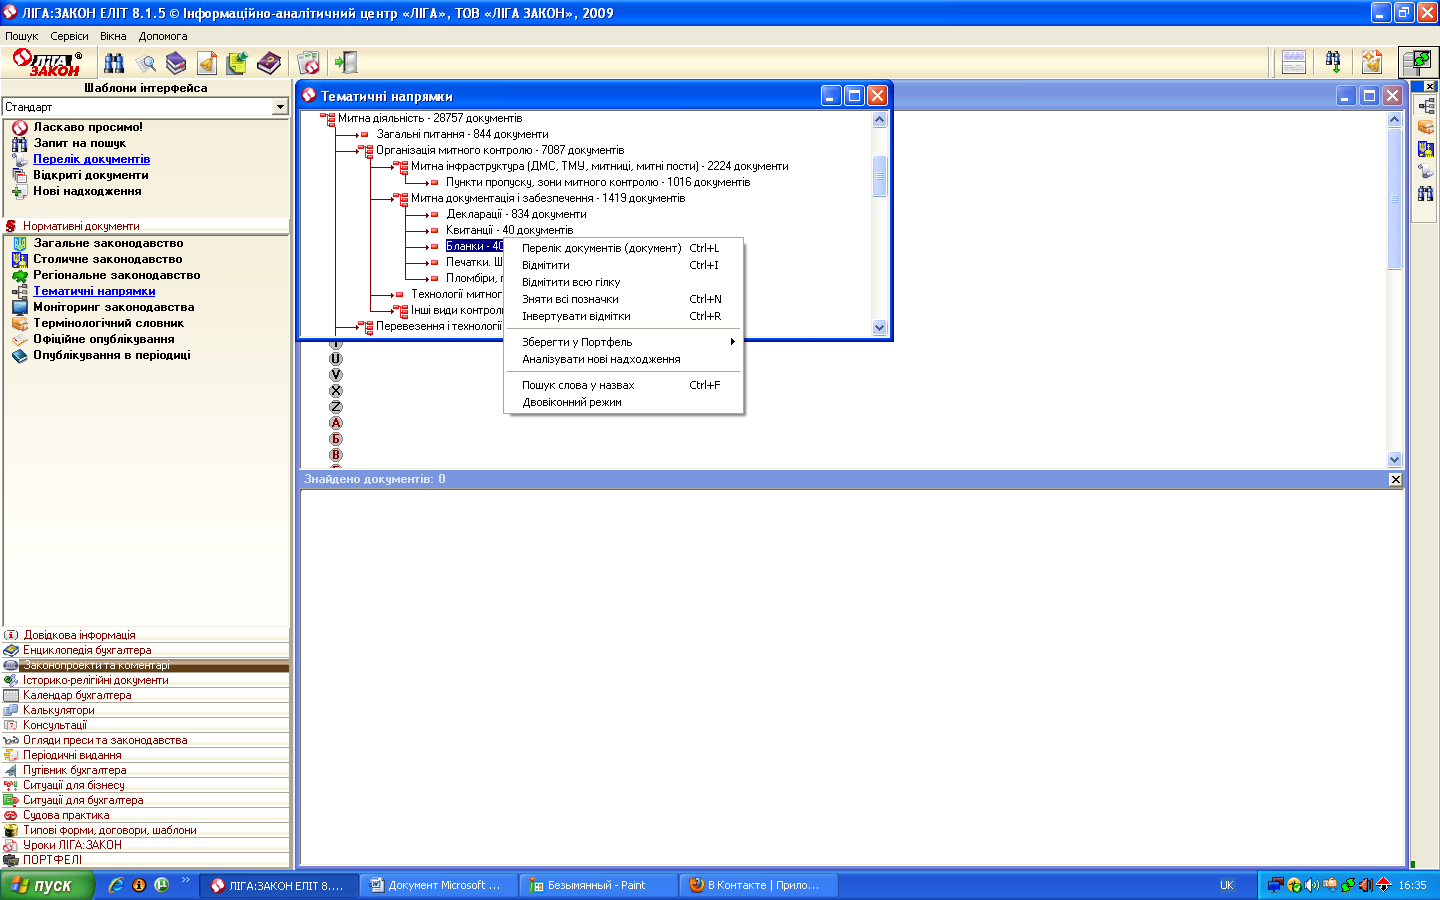Open Загальне законодавство in left panel
The width and height of the screenshot is (1440, 900).
[108, 243]
